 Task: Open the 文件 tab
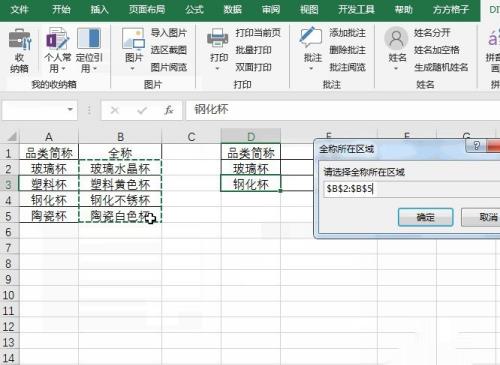19,9
